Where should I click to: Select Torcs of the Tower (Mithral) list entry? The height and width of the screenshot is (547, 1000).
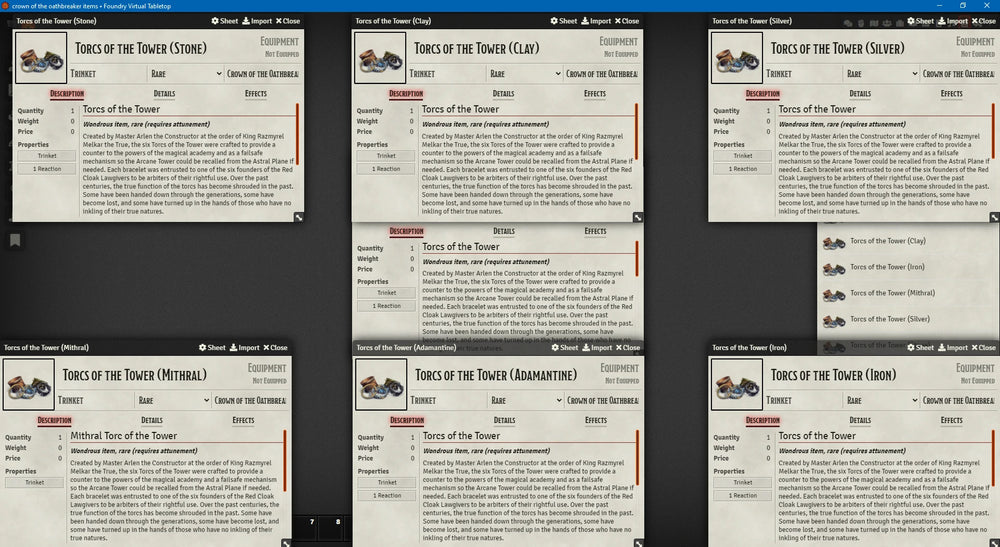pyautogui.click(x=892, y=293)
